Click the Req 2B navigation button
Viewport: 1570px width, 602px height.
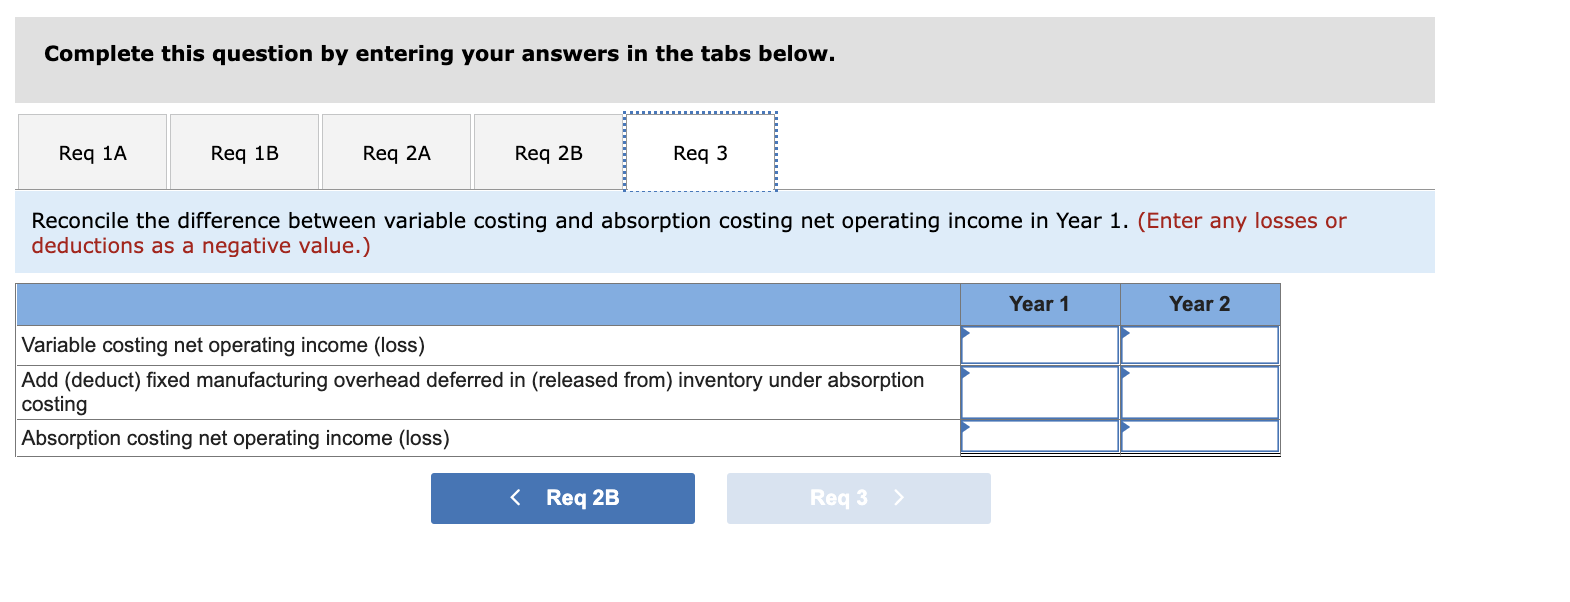point(562,497)
